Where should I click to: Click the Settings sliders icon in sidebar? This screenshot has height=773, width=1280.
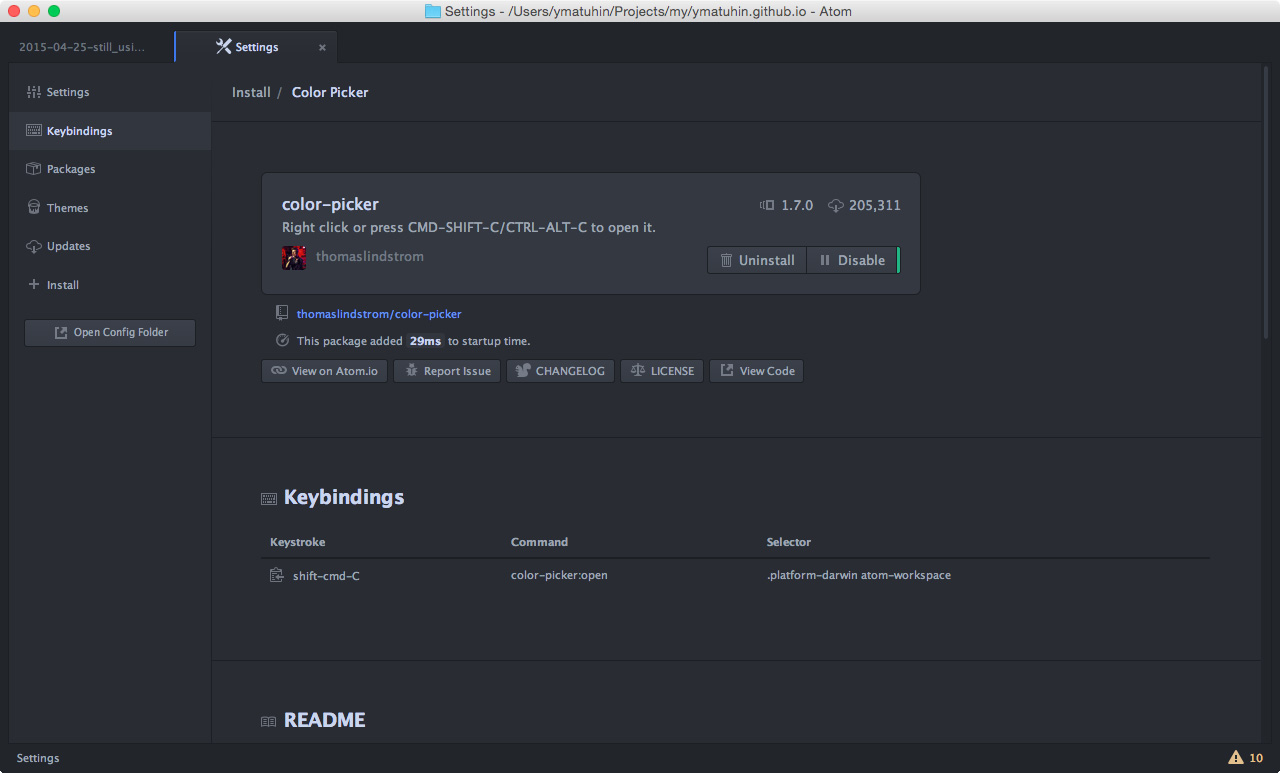(x=34, y=92)
